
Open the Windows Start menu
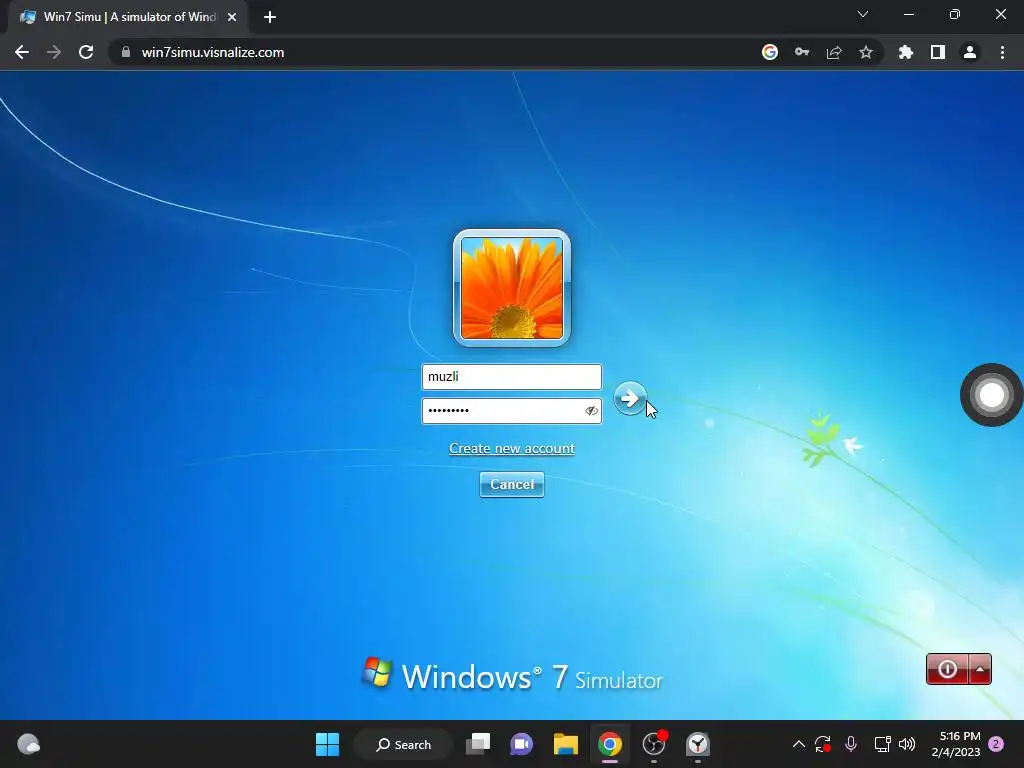(327, 744)
